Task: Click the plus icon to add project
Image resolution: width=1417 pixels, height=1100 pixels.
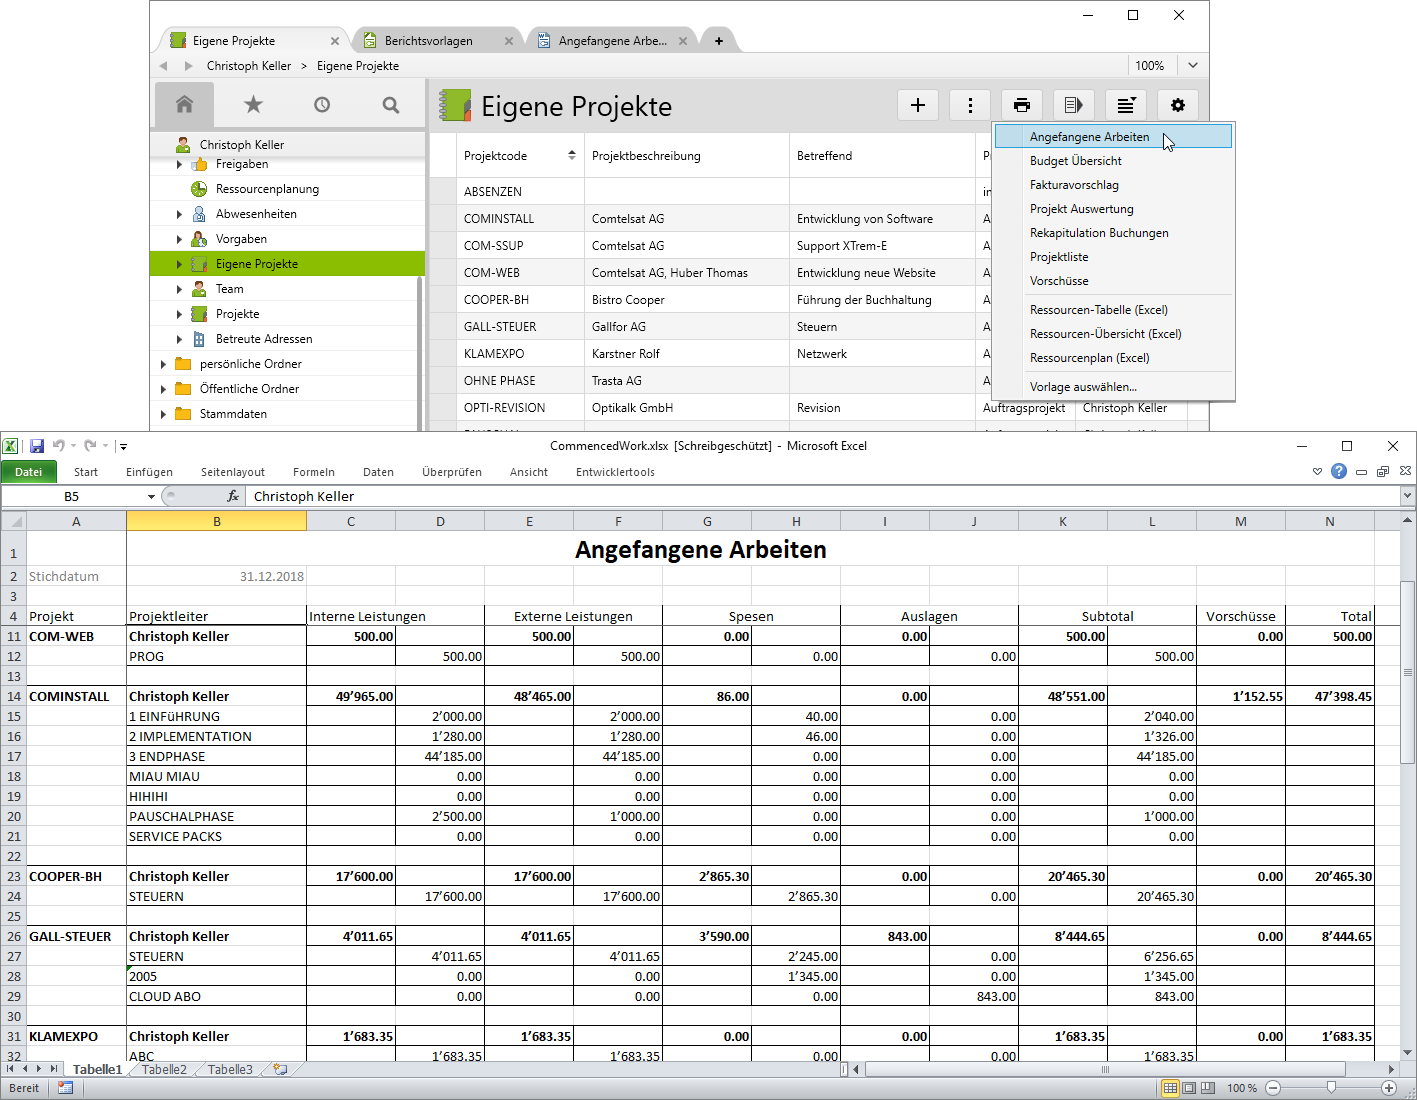Action: pyautogui.click(x=917, y=105)
